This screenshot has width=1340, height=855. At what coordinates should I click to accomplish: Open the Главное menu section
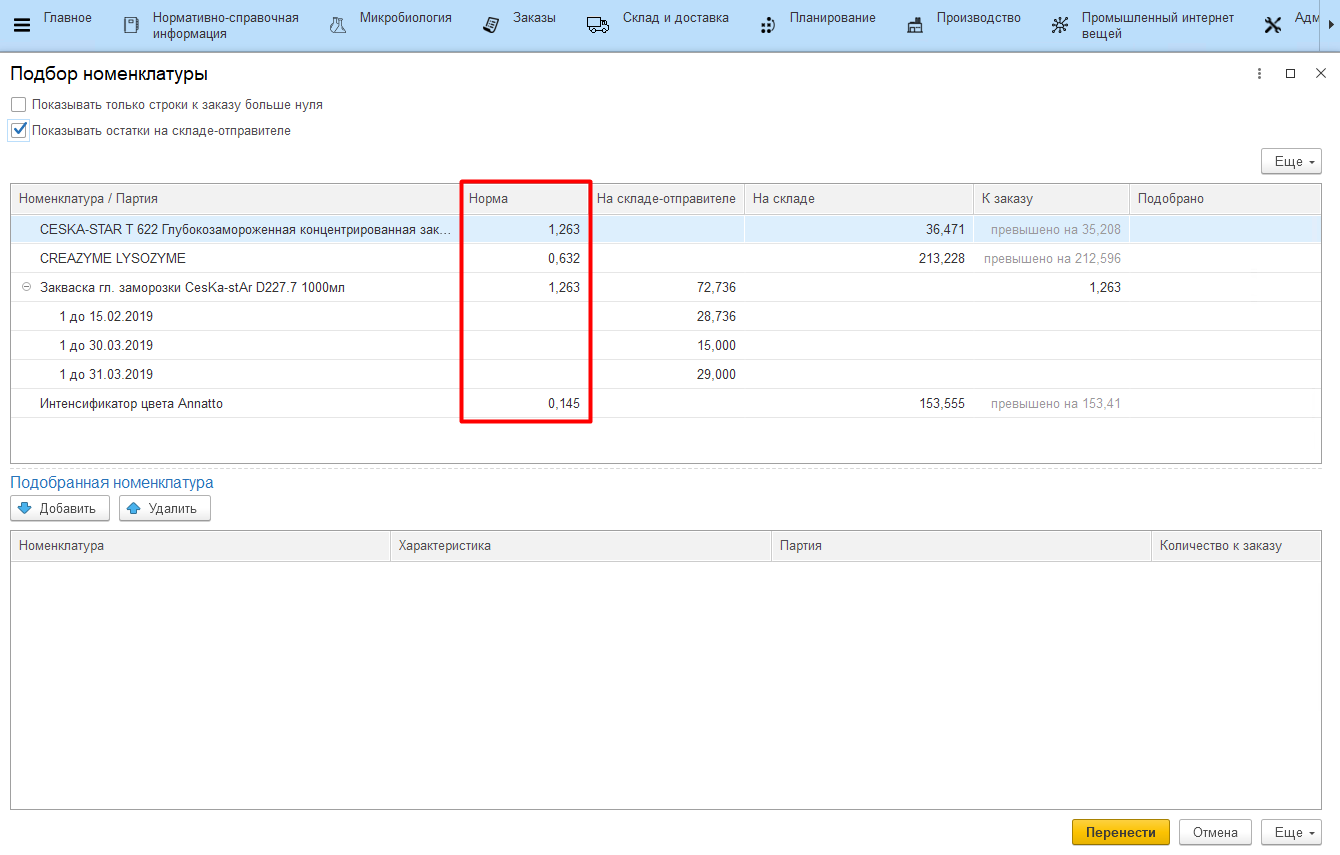coord(67,18)
